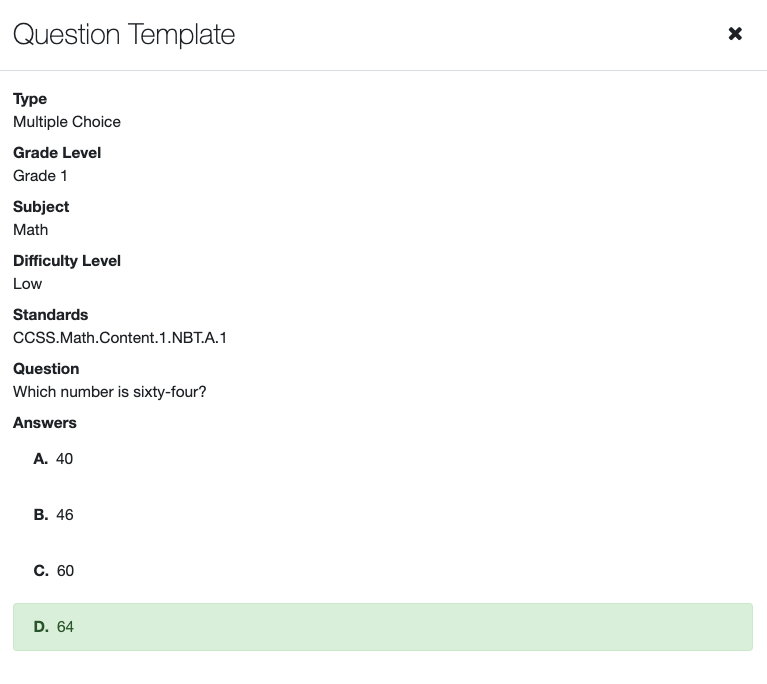Click the Standards field label

tap(50, 315)
